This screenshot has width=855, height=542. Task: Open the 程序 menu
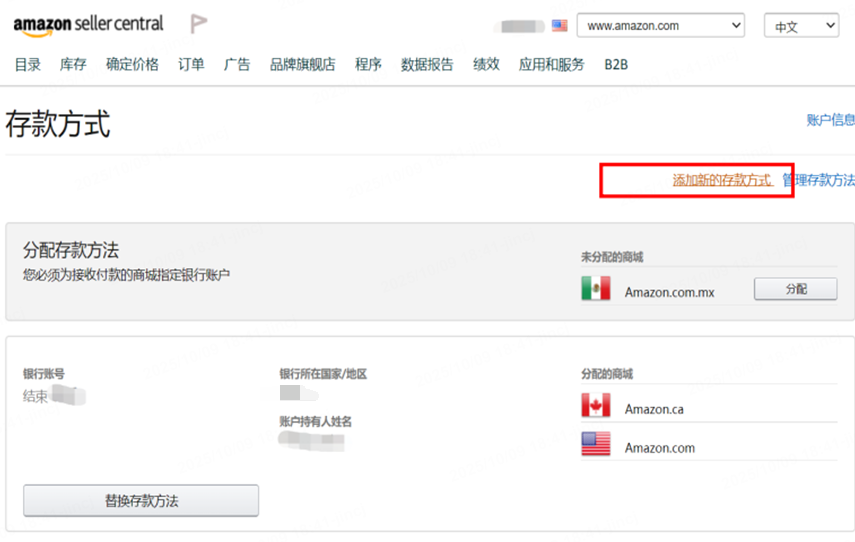click(368, 64)
